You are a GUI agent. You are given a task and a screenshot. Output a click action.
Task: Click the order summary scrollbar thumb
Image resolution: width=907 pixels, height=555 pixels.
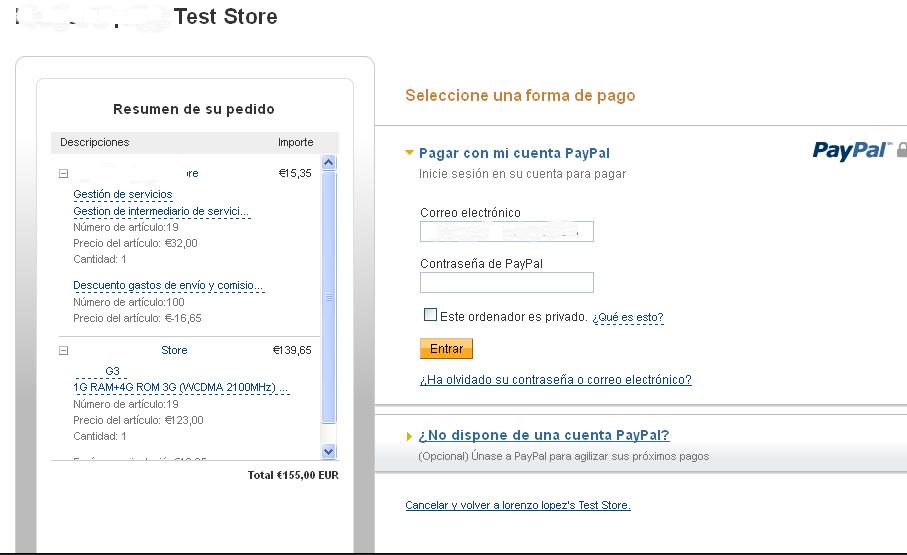click(x=329, y=297)
